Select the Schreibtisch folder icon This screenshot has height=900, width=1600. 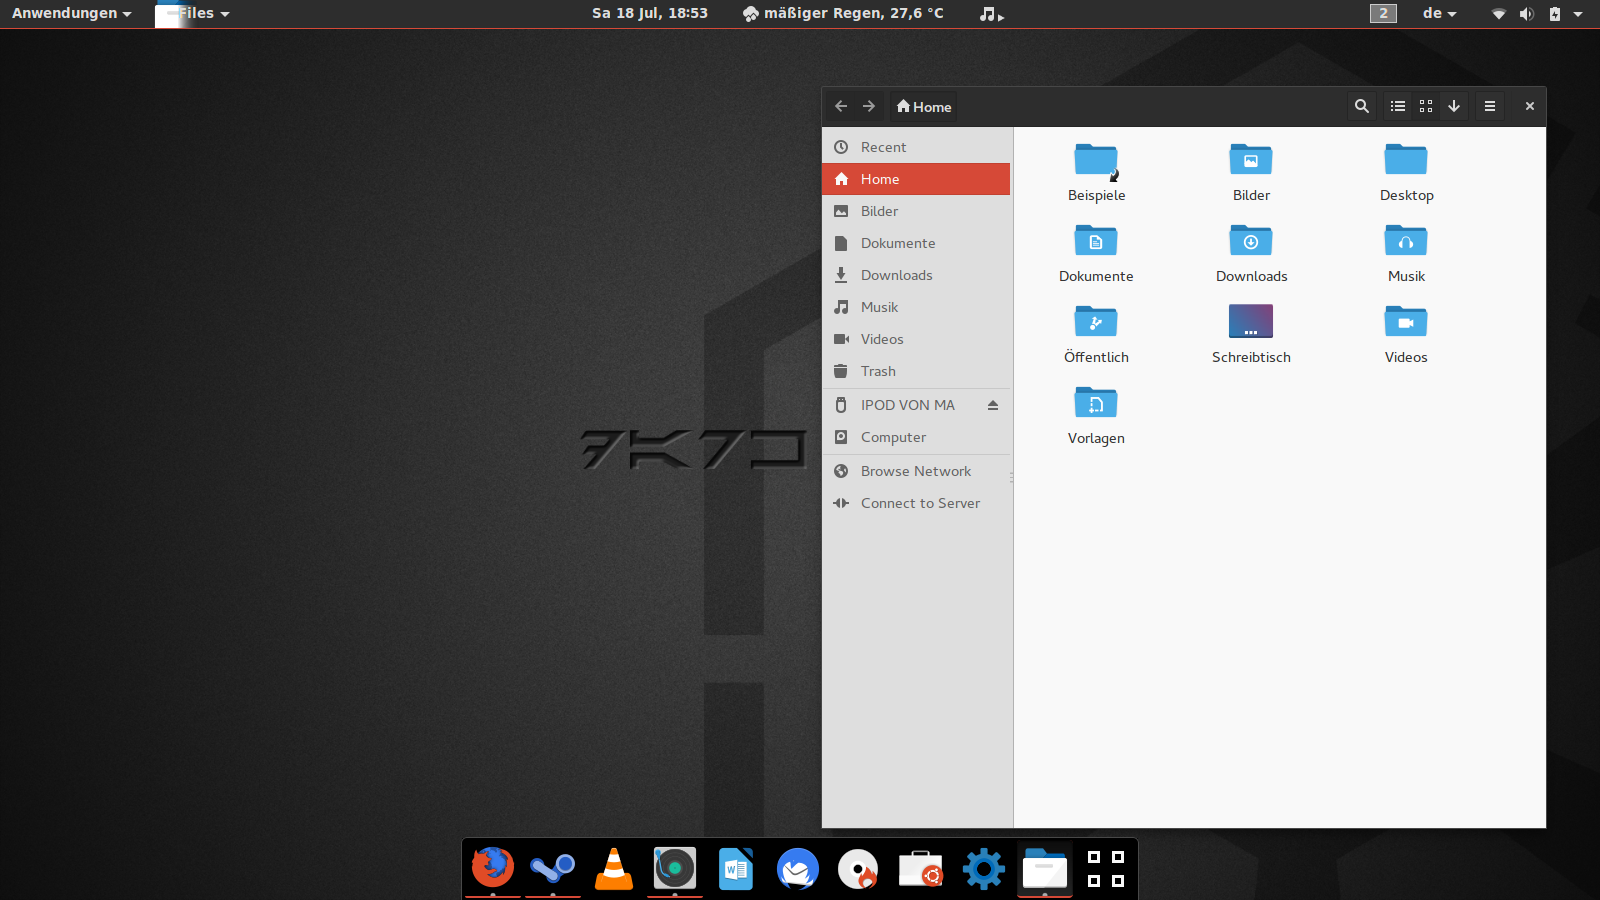pyautogui.click(x=1251, y=321)
